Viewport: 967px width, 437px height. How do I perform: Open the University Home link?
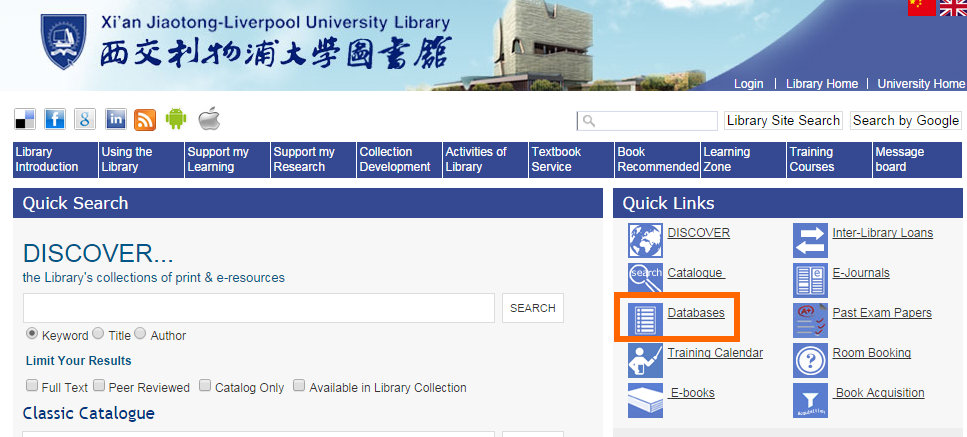click(x=921, y=84)
